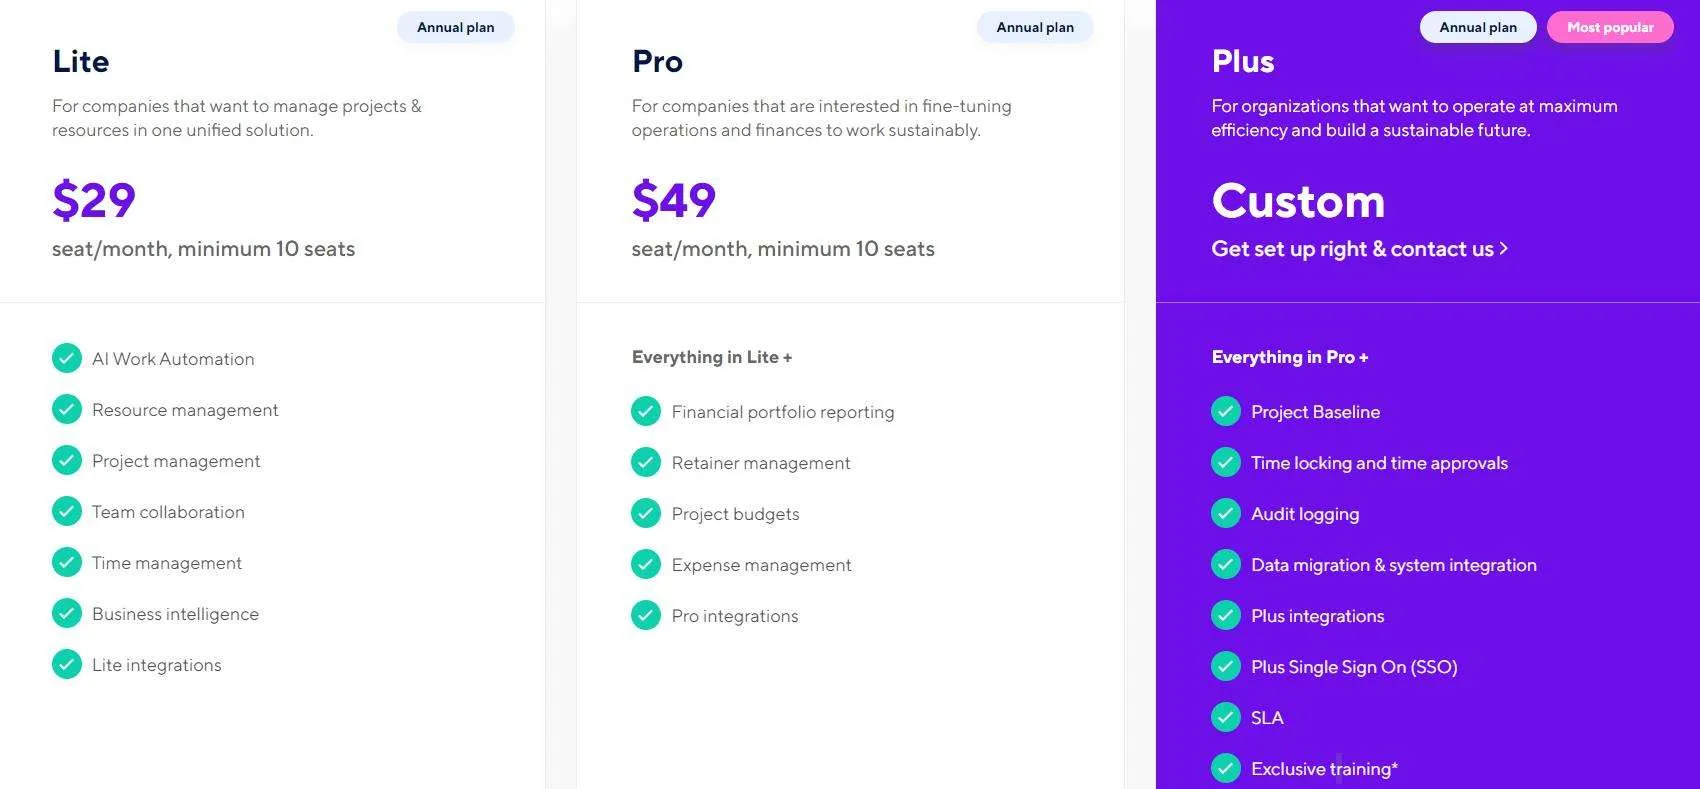Click the checkmark beside Lite integrations
Image resolution: width=1700 pixels, height=789 pixels.
(67, 664)
